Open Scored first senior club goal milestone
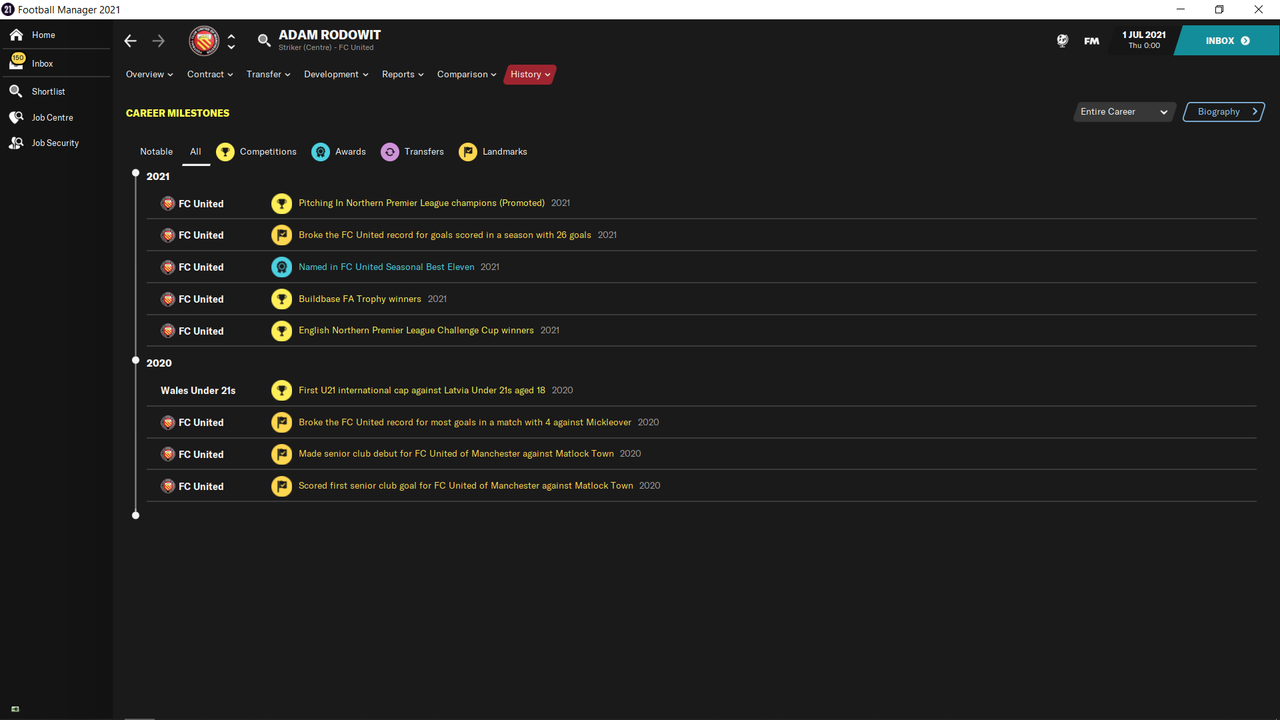Viewport: 1280px width, 720px height. (x=465, y=486)
